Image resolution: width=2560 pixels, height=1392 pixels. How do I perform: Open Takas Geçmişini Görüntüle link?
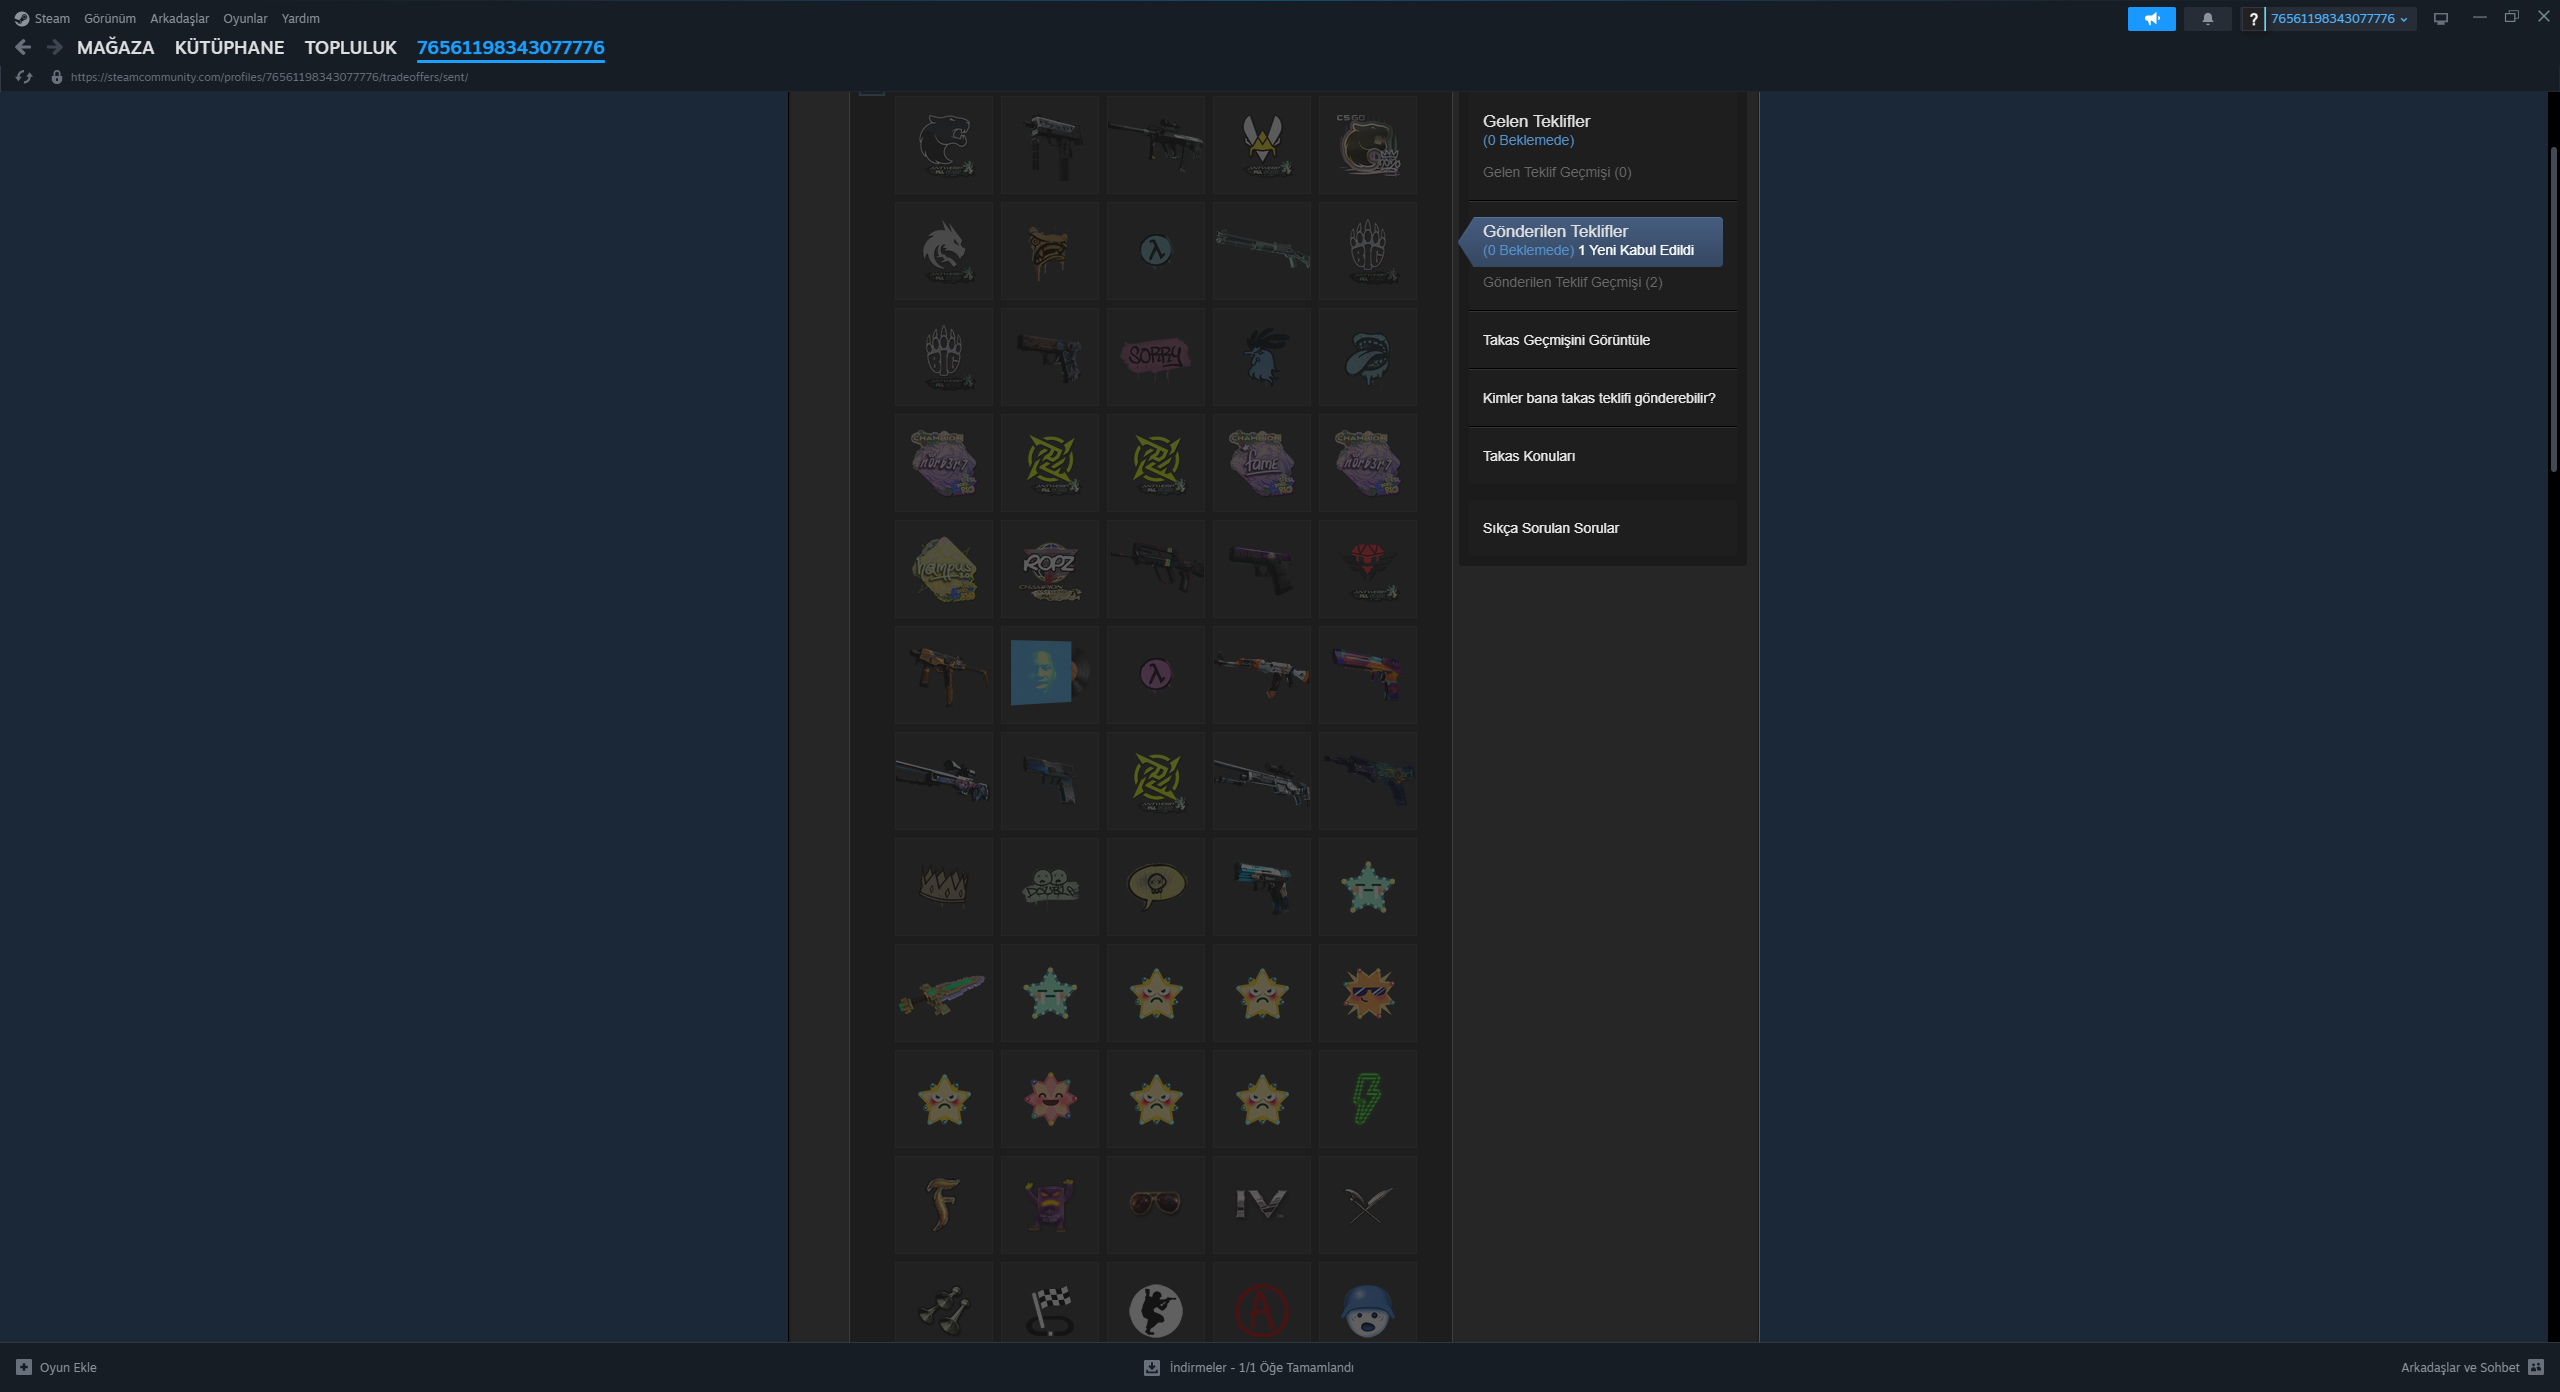1565,340
